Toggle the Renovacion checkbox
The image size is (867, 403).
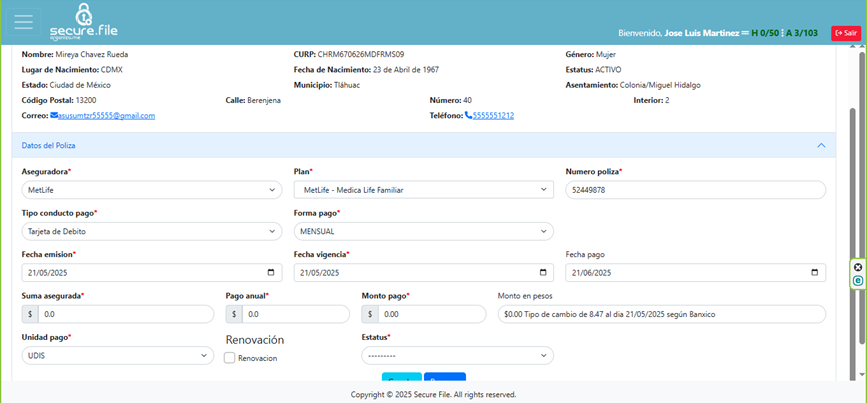pos(230,358)
